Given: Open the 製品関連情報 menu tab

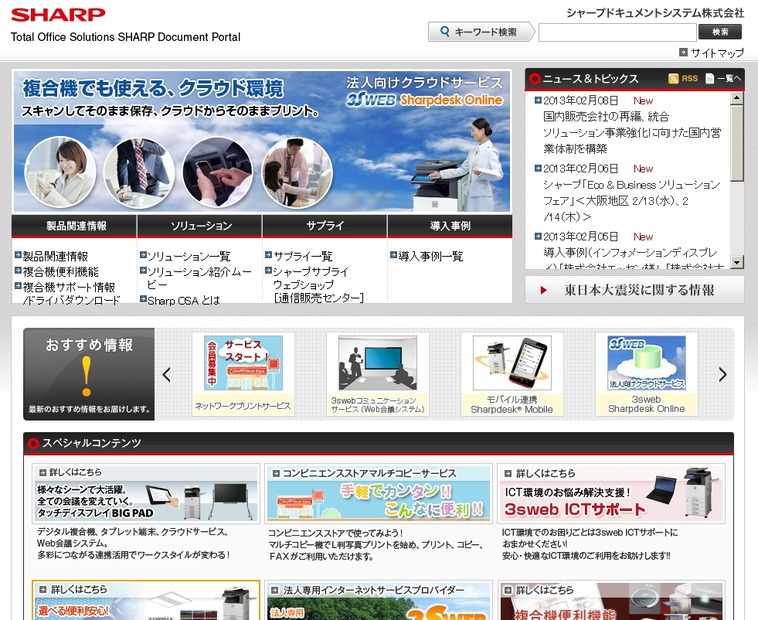Looking at the screenshot, I should click(x=74, y=226).
